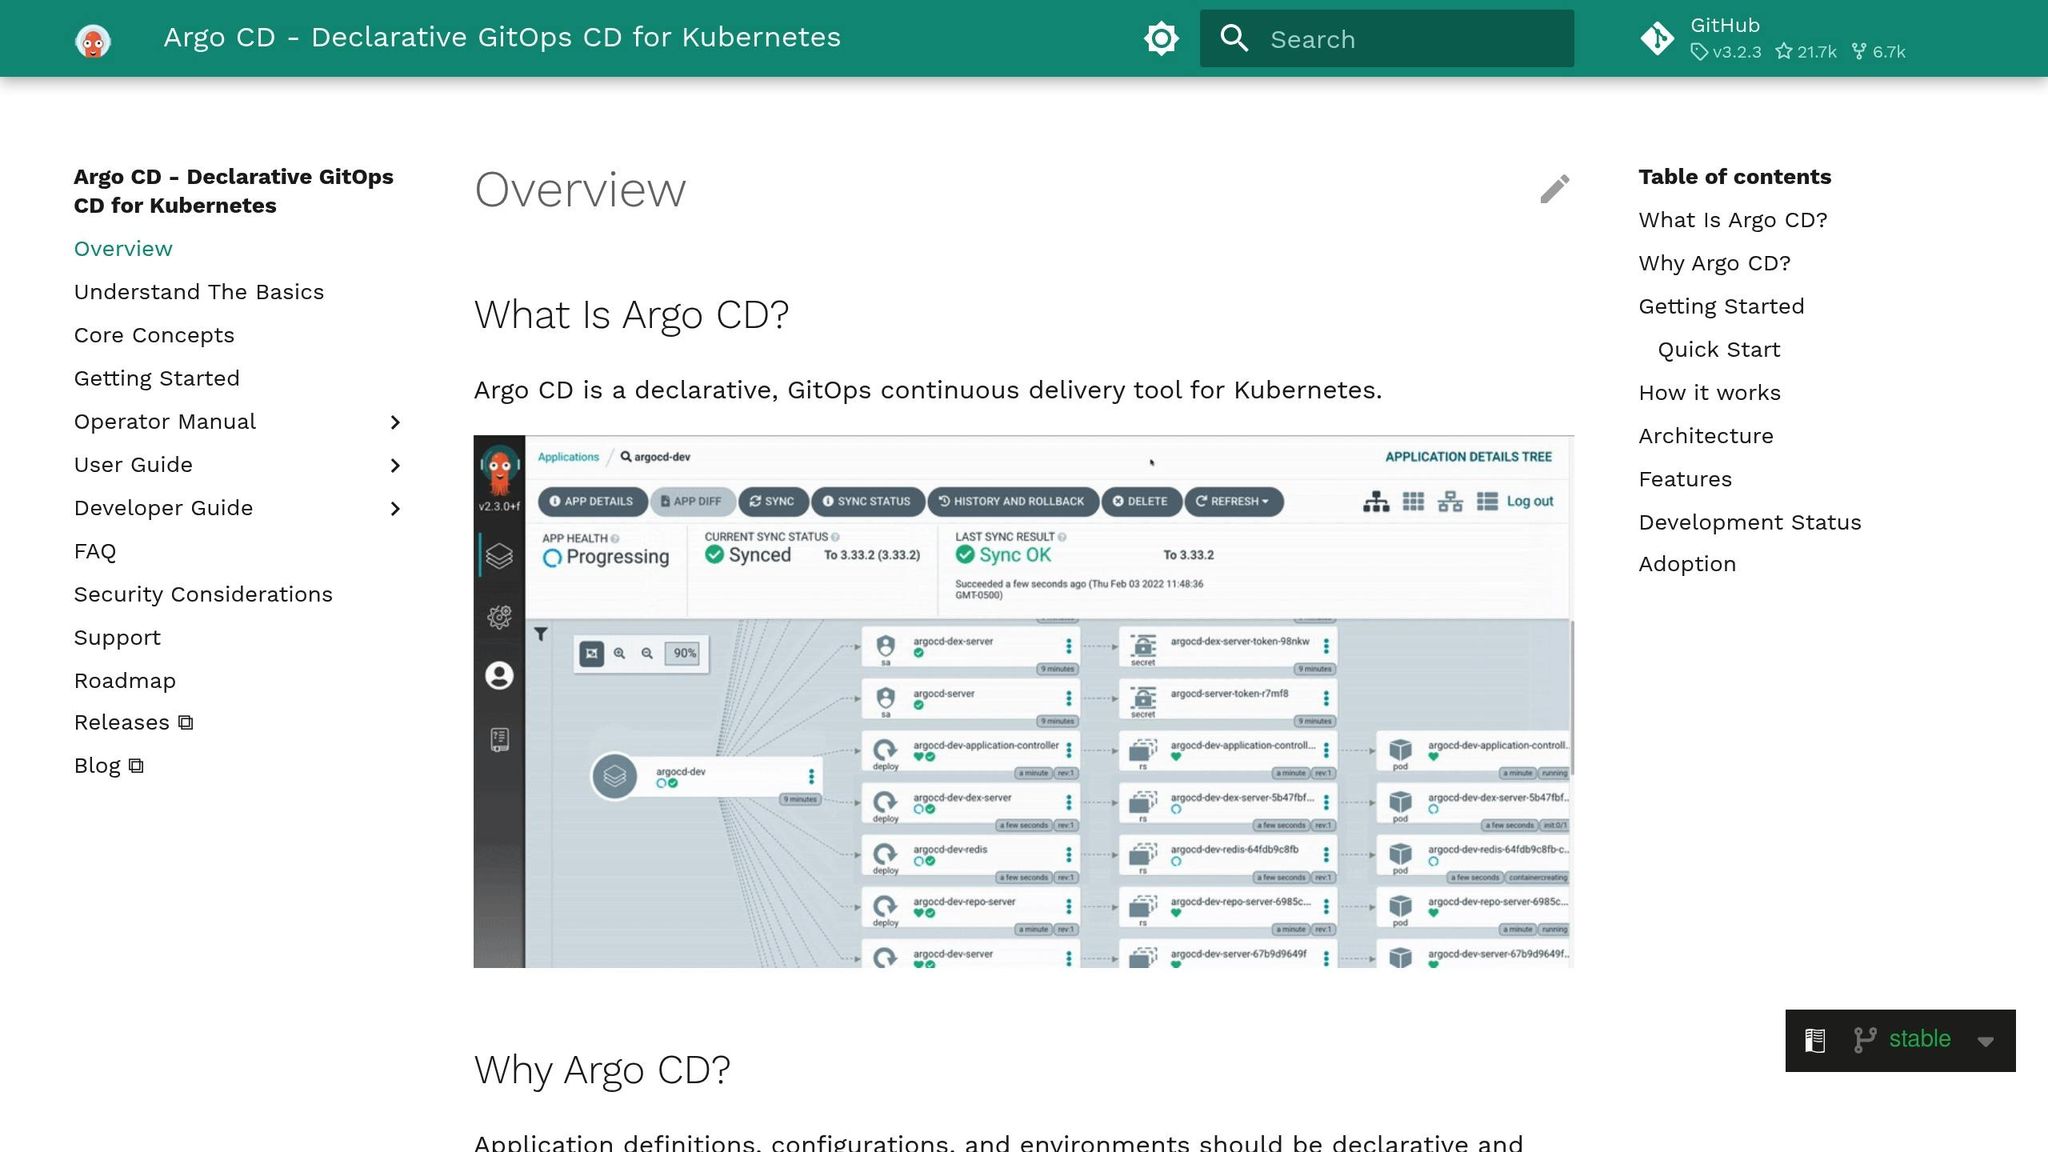Open the Architecture link in table of contents

(1705, 435)
